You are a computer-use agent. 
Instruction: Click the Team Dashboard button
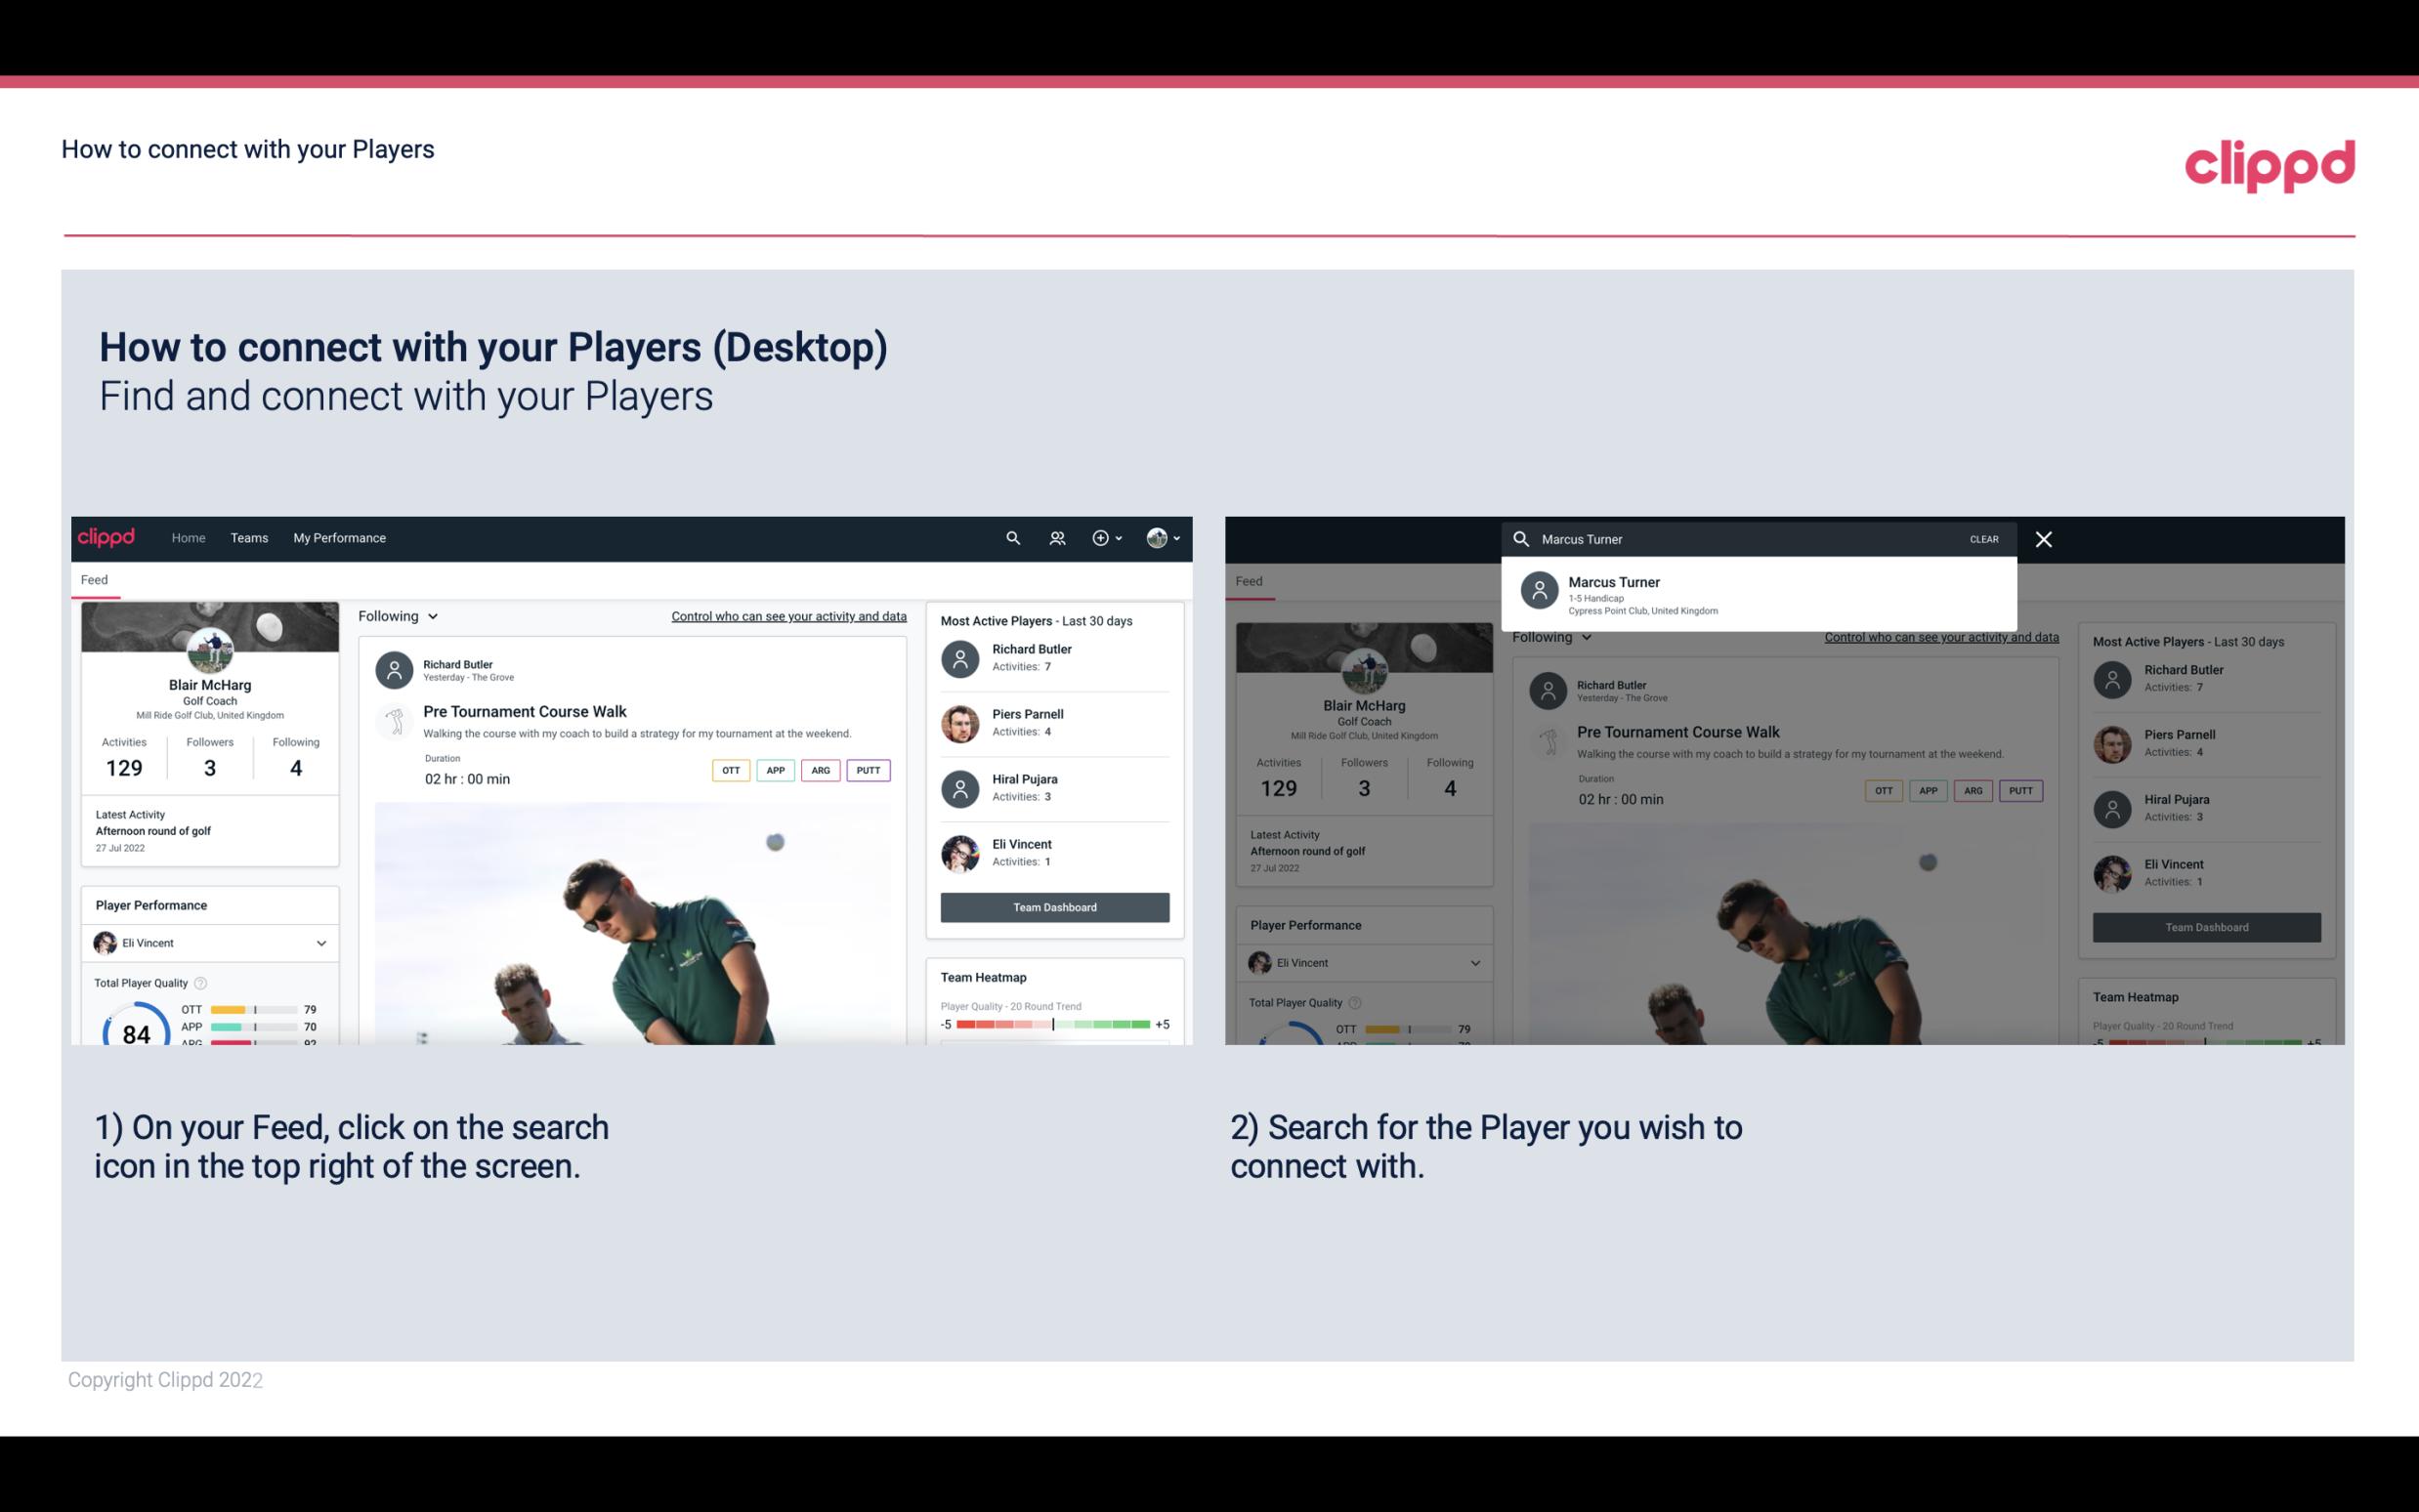point(1053,905)
